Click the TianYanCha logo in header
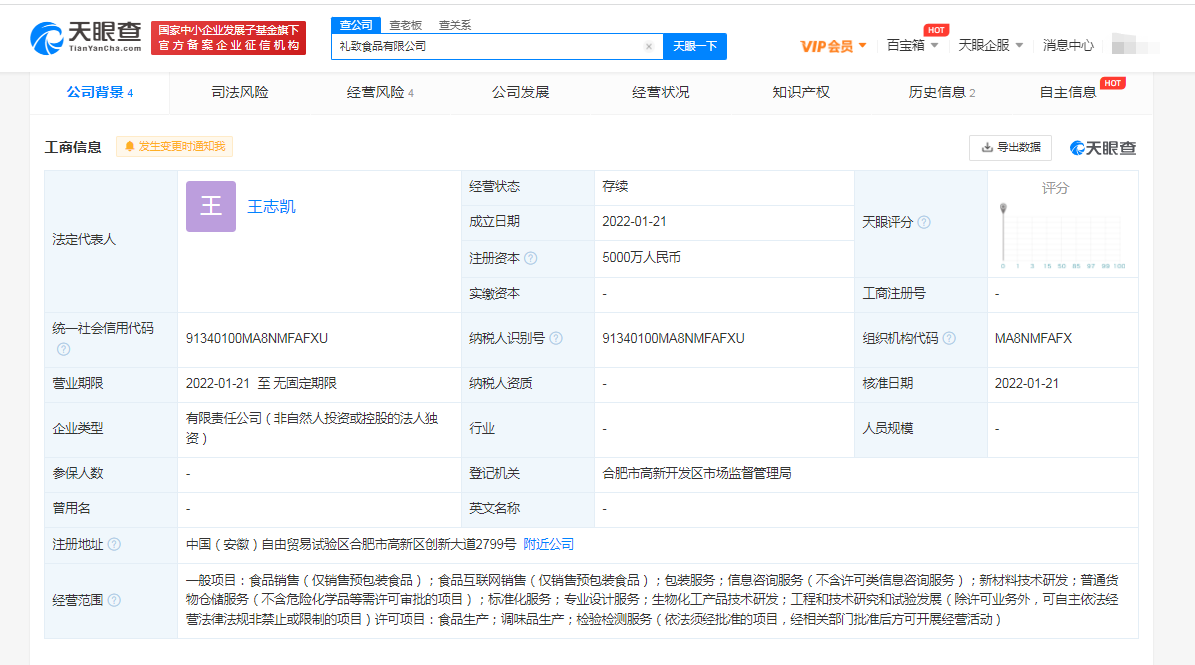Image resolution: width=1195 pixels, height=665 pixels. pyautogui.click(x=88, y=39)
